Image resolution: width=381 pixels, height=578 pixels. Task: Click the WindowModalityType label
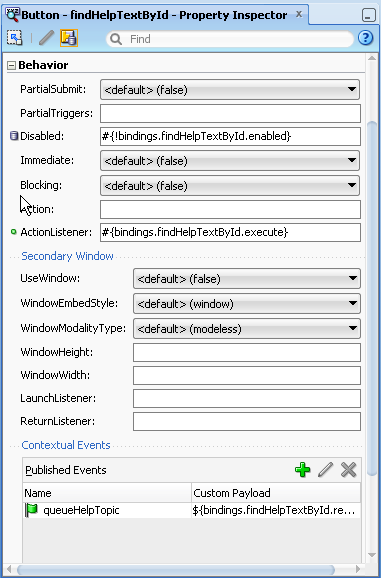coord(73,328)
